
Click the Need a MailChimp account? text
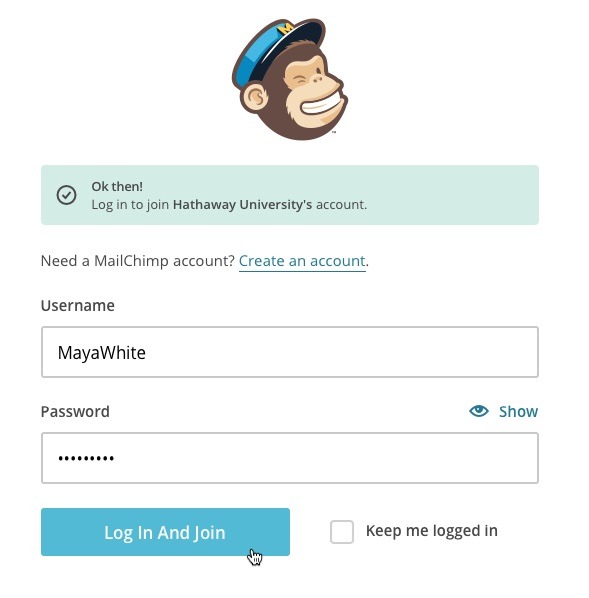[137, 261]
